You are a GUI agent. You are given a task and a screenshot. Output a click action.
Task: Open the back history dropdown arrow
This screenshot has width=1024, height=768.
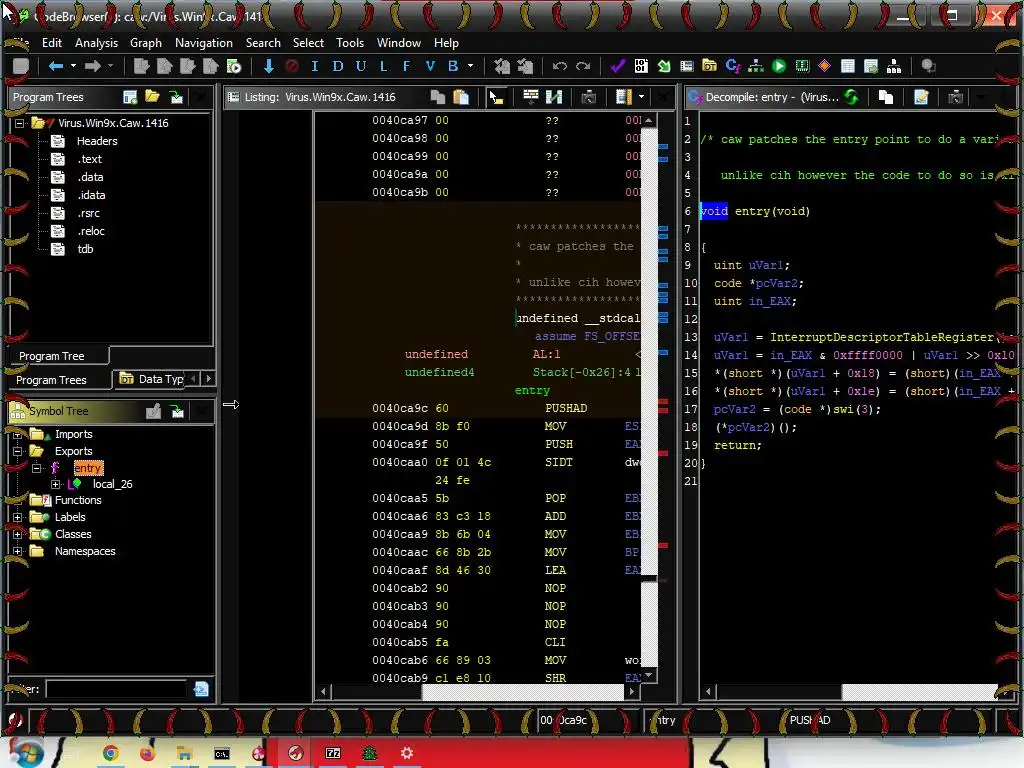[x=73, y=66]
